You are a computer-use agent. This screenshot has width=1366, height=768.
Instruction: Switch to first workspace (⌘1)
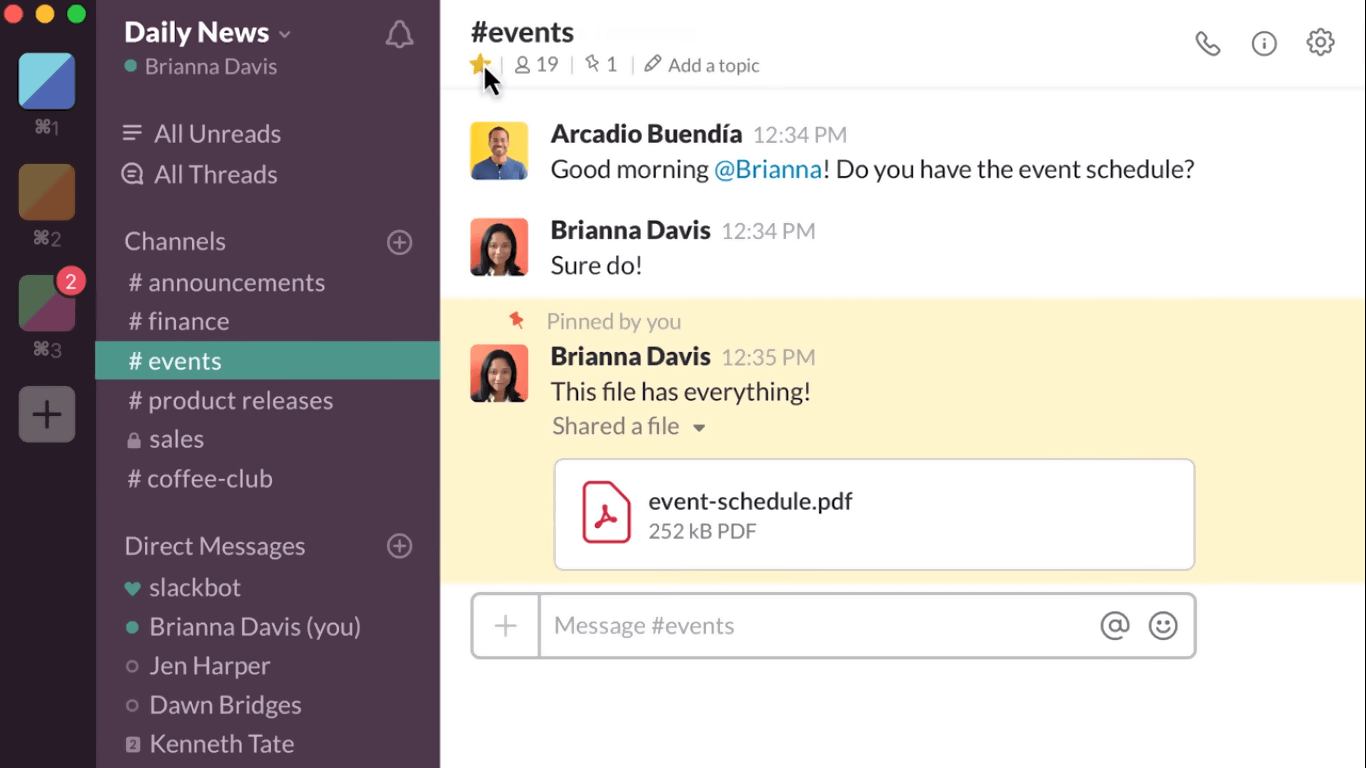47,81
